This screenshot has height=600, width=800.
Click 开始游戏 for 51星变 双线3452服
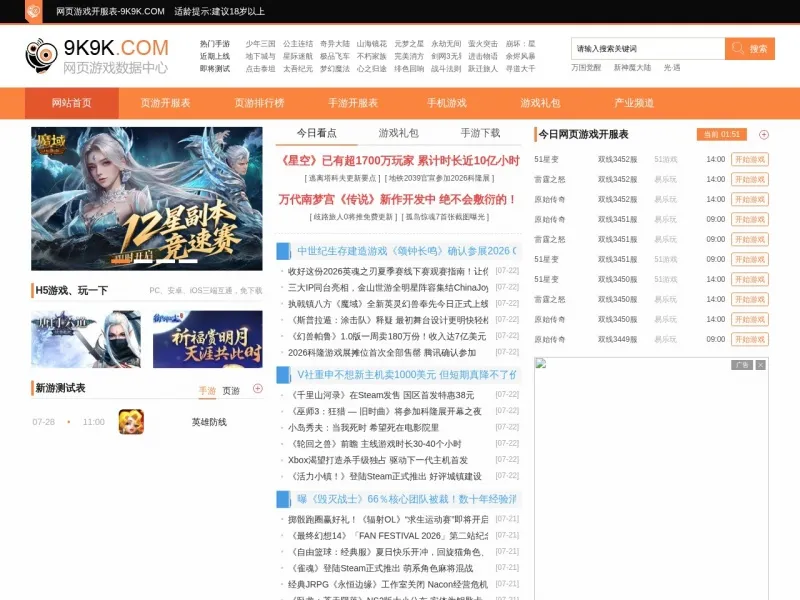pyautogui.click(x=750, y=160)
